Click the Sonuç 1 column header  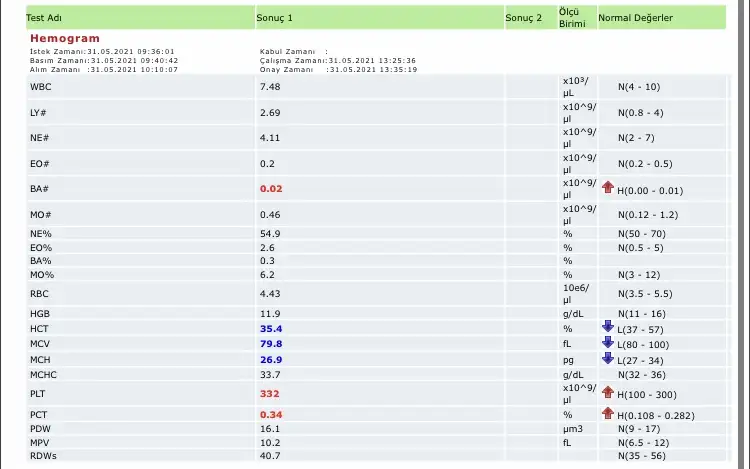point(276,18)
